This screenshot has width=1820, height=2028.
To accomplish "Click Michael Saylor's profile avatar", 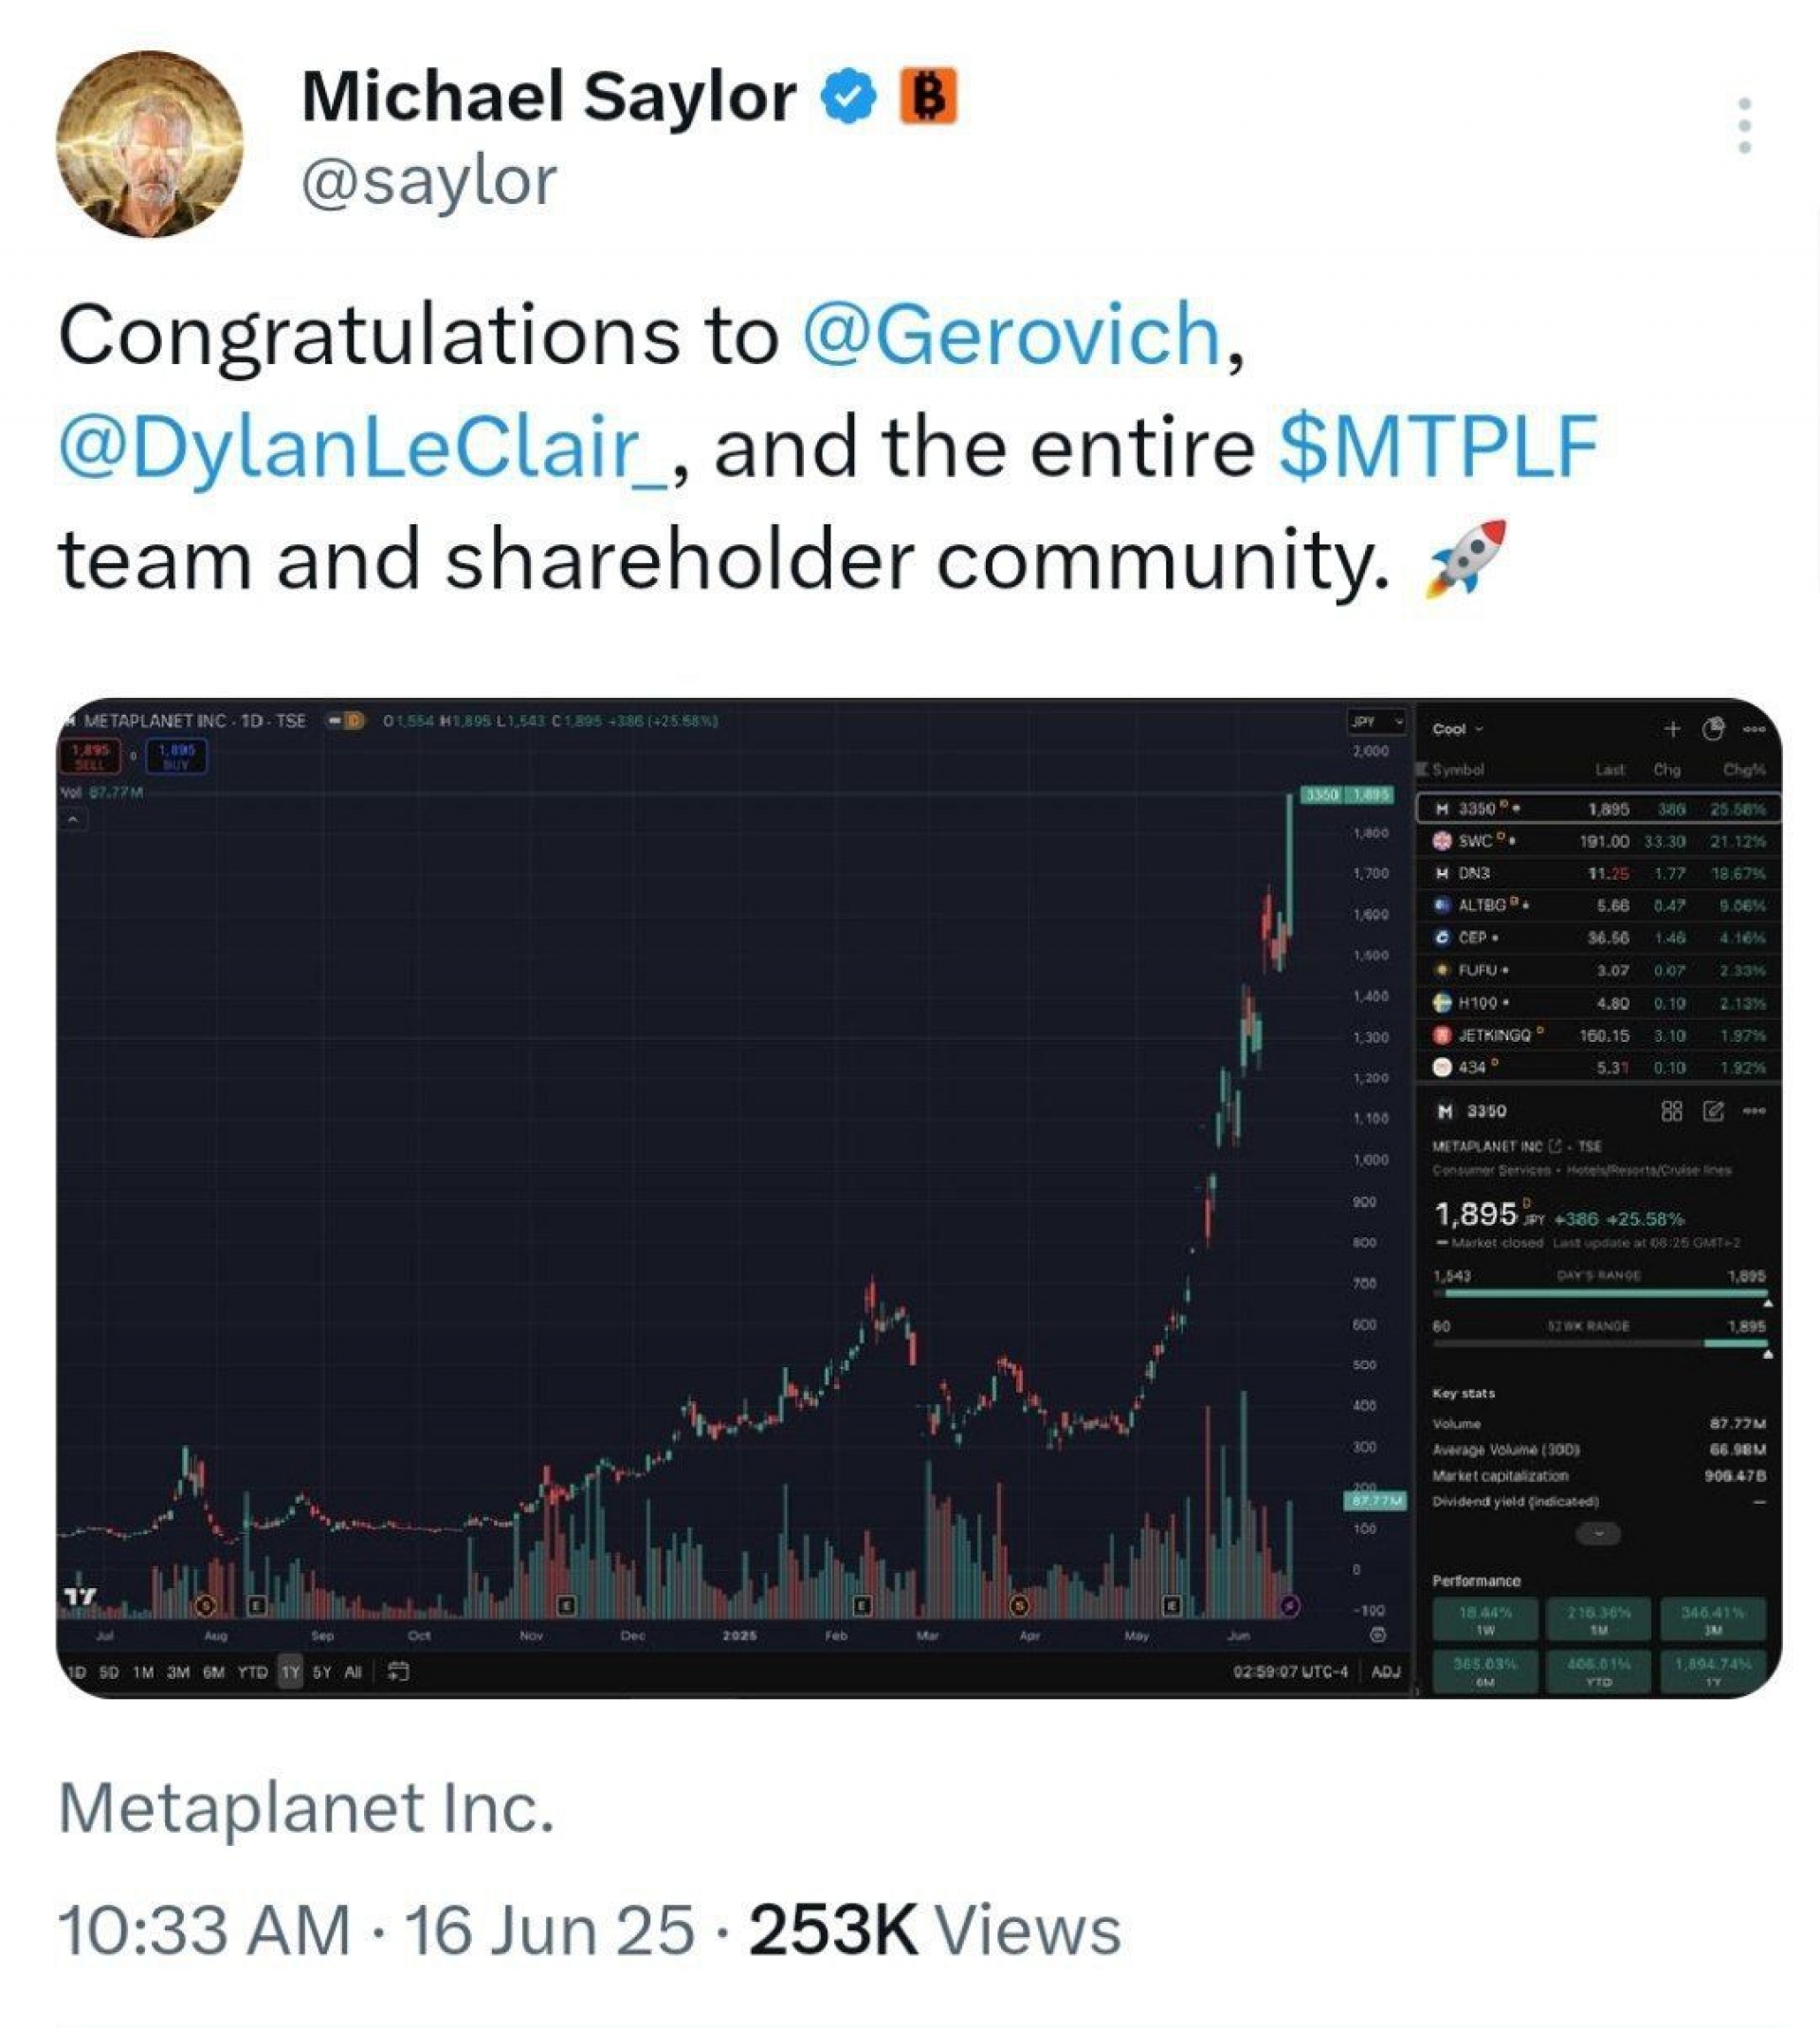I will 149,143.
